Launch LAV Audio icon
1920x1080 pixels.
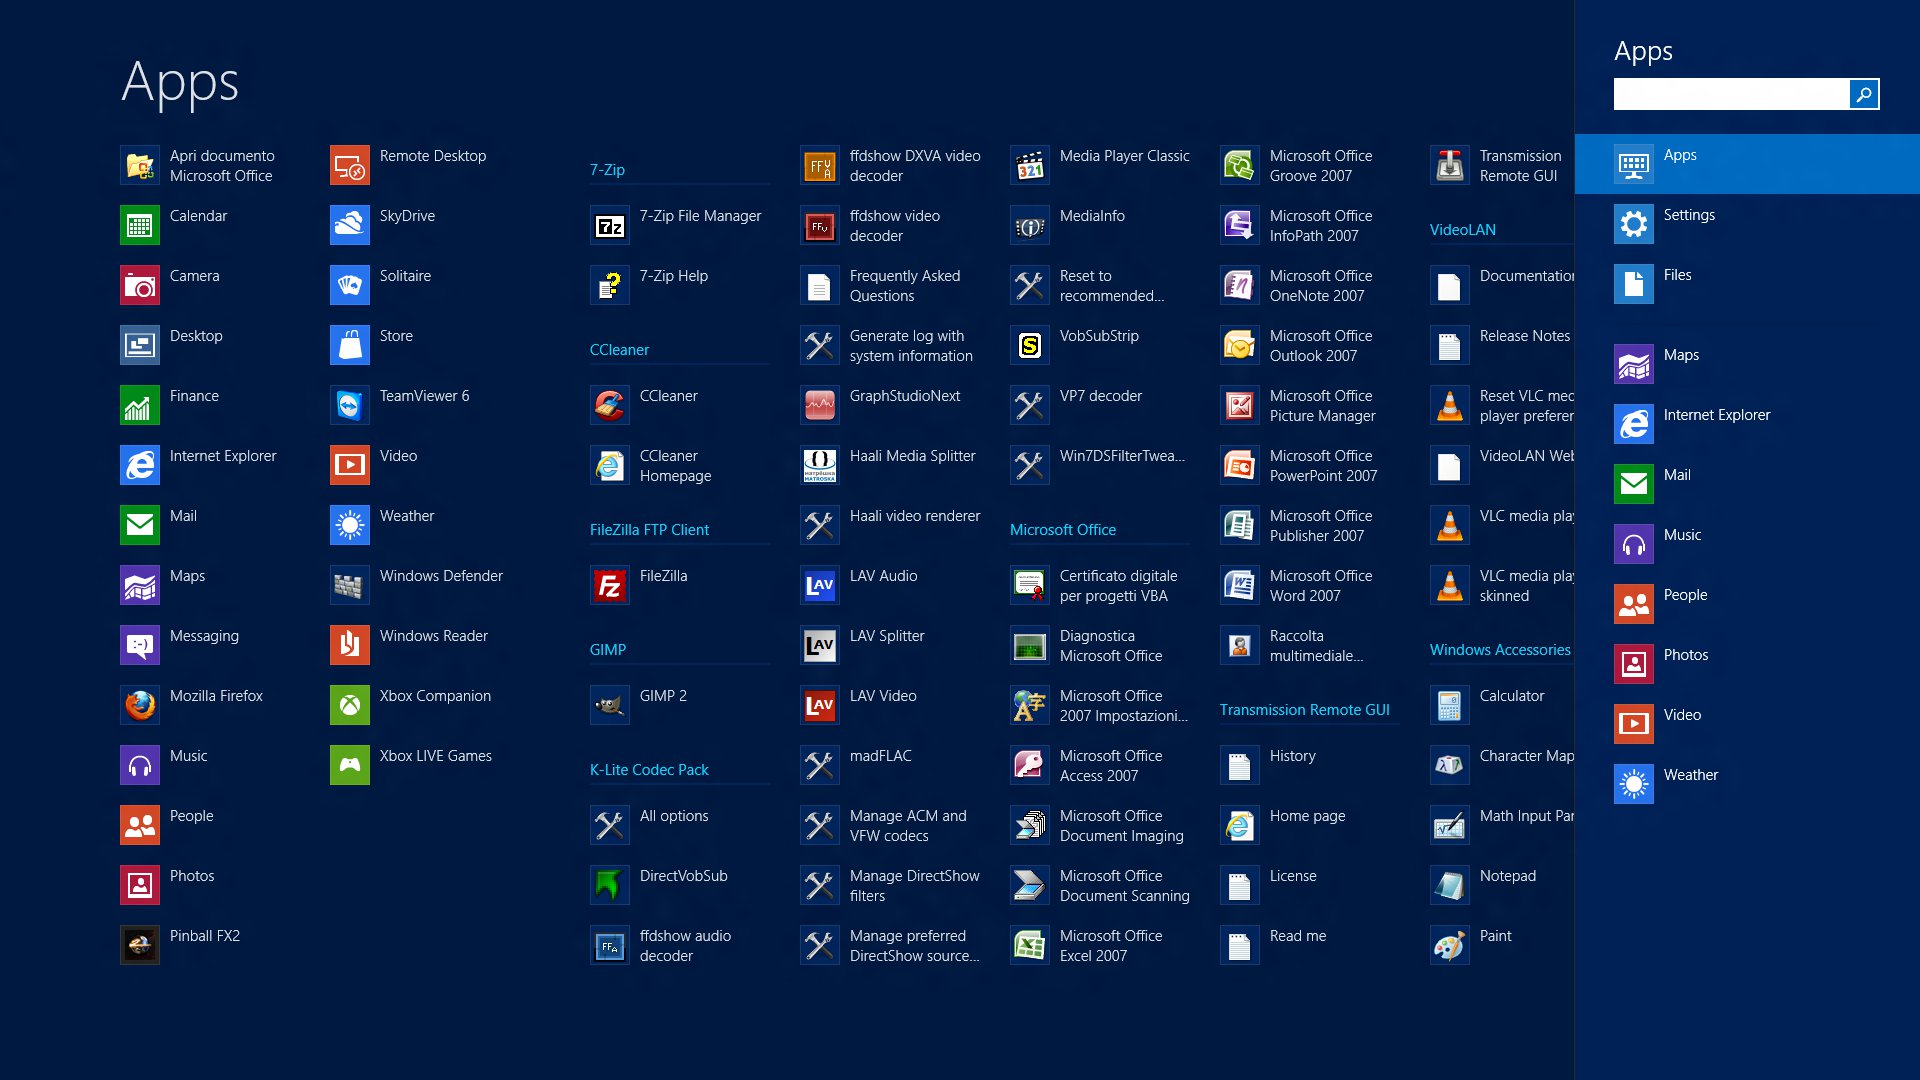point(820,585)
